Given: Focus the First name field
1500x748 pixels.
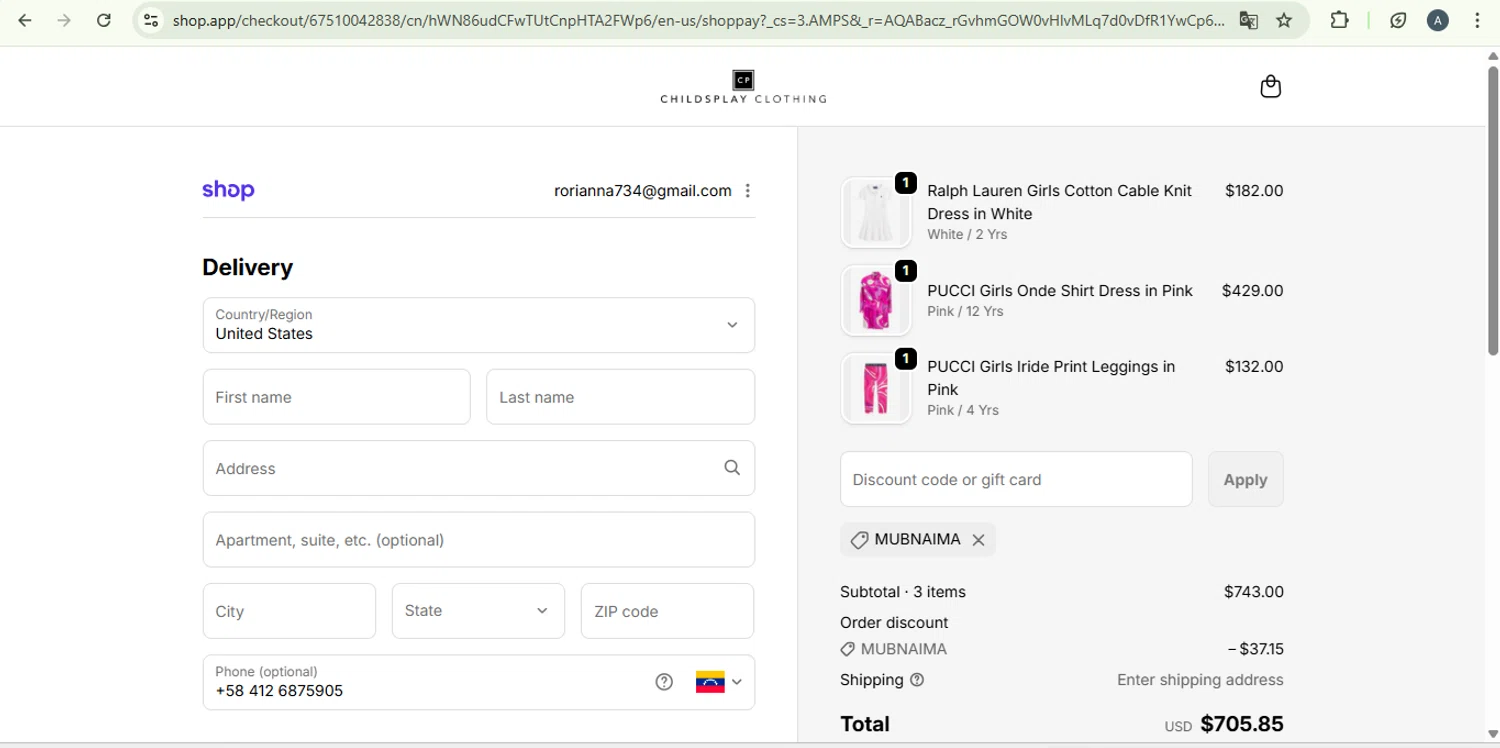Looking at the screenshot, I should [336, 397].
